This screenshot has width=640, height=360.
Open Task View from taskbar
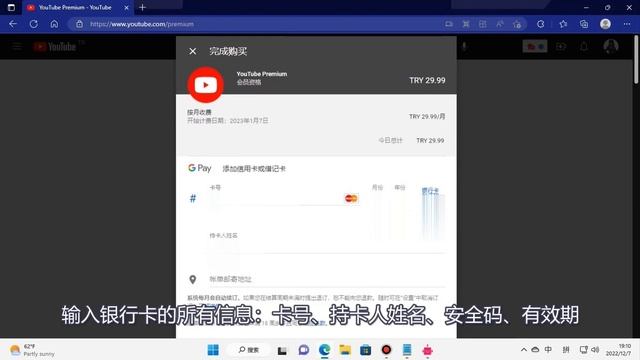[282, 350]
